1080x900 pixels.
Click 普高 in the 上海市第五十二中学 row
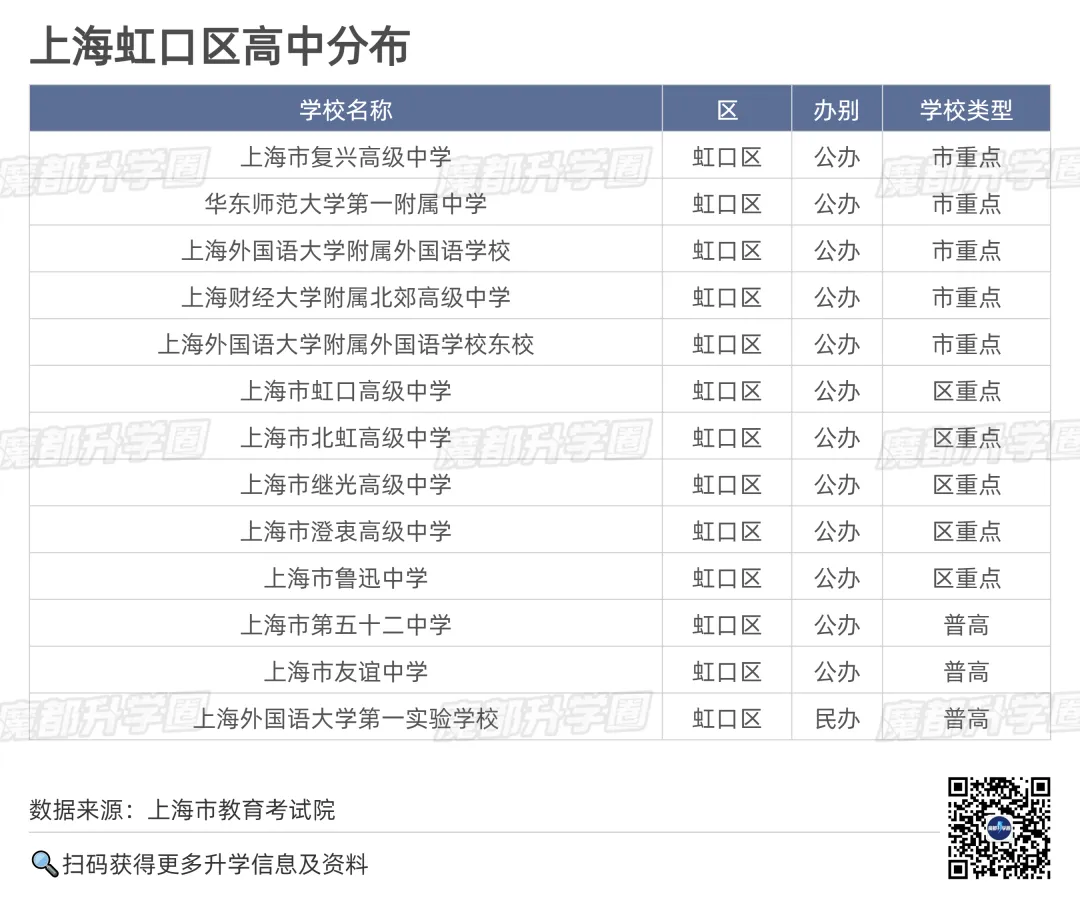(x=966, y=625)
